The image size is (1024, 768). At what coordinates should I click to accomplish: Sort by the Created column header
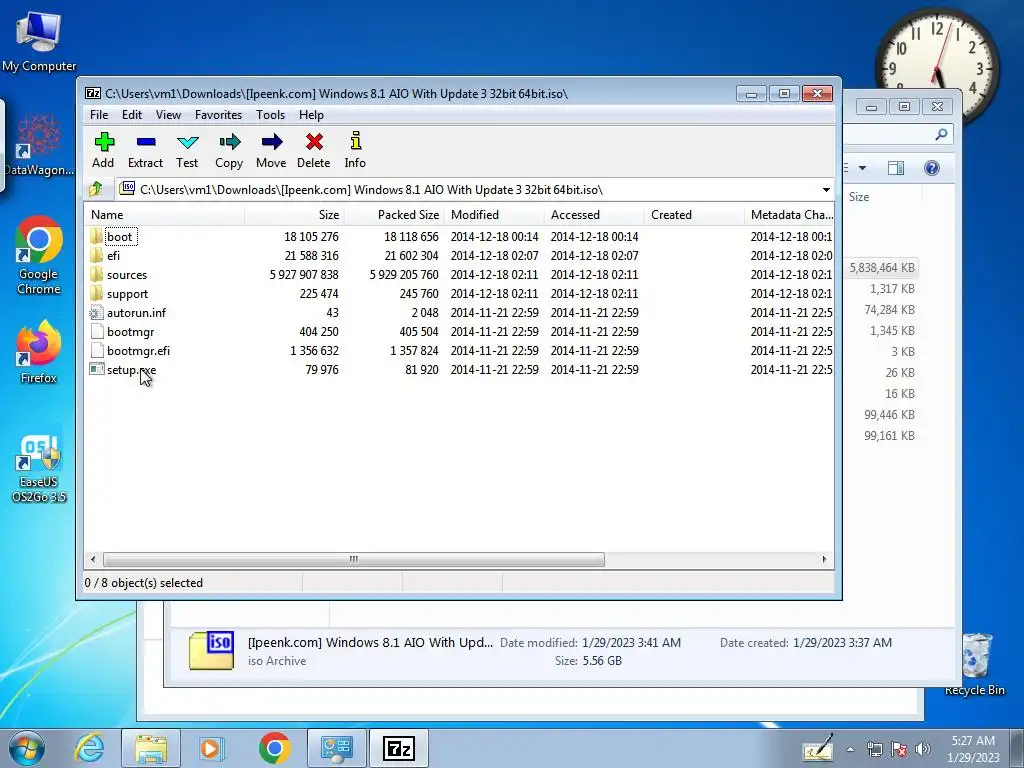[x=694, y=215]
